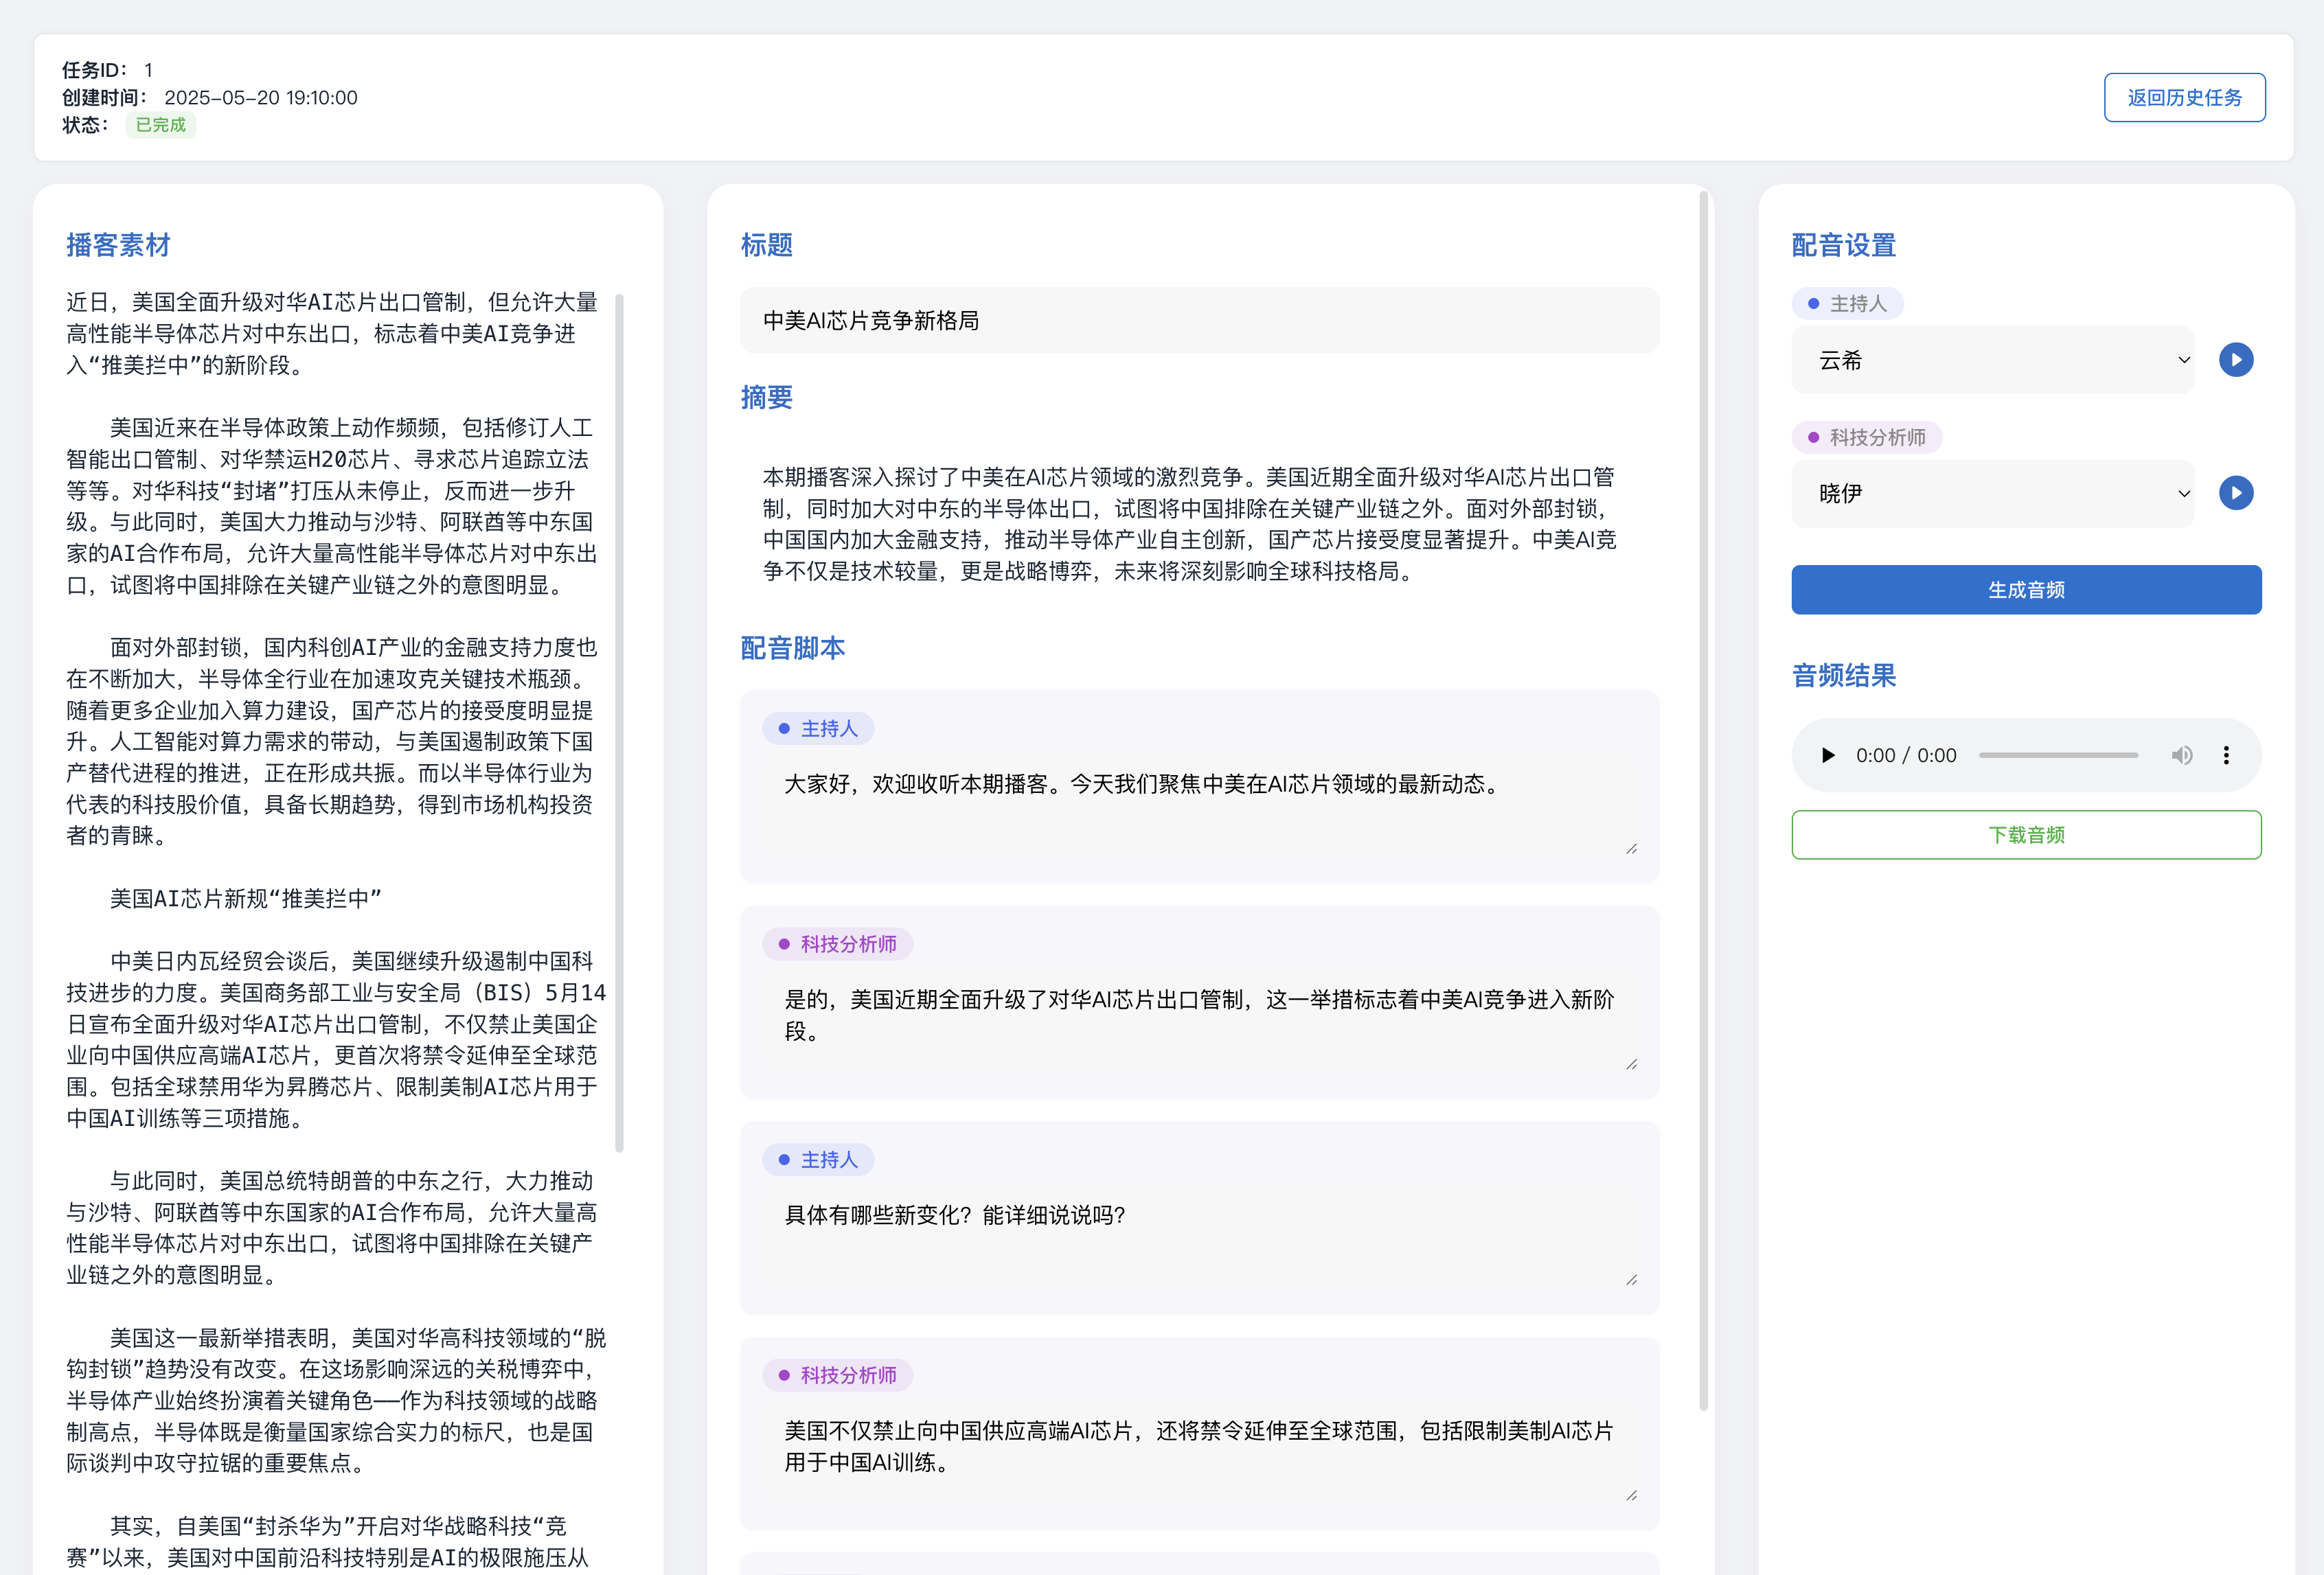Click the audio progress slider
Screen dimensions: 2324x1575
(x=2058, y=755)
